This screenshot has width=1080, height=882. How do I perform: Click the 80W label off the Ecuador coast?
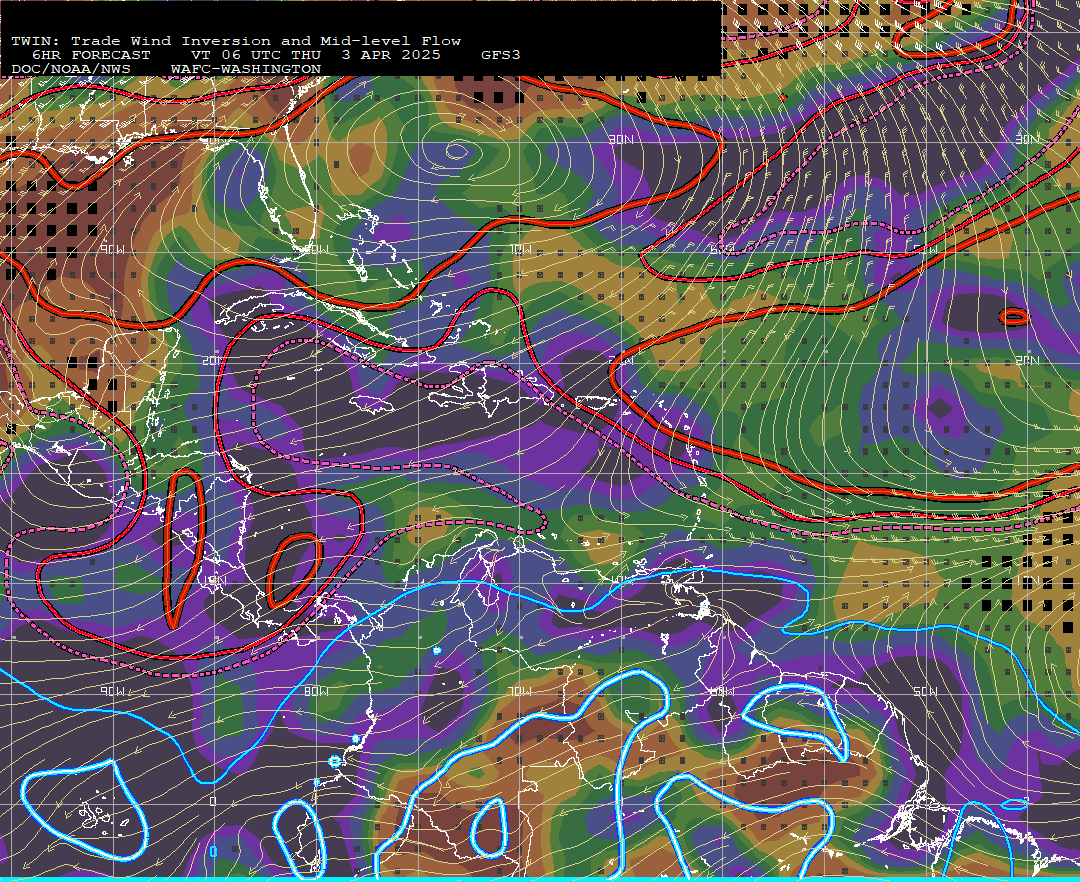coord(316,691)
